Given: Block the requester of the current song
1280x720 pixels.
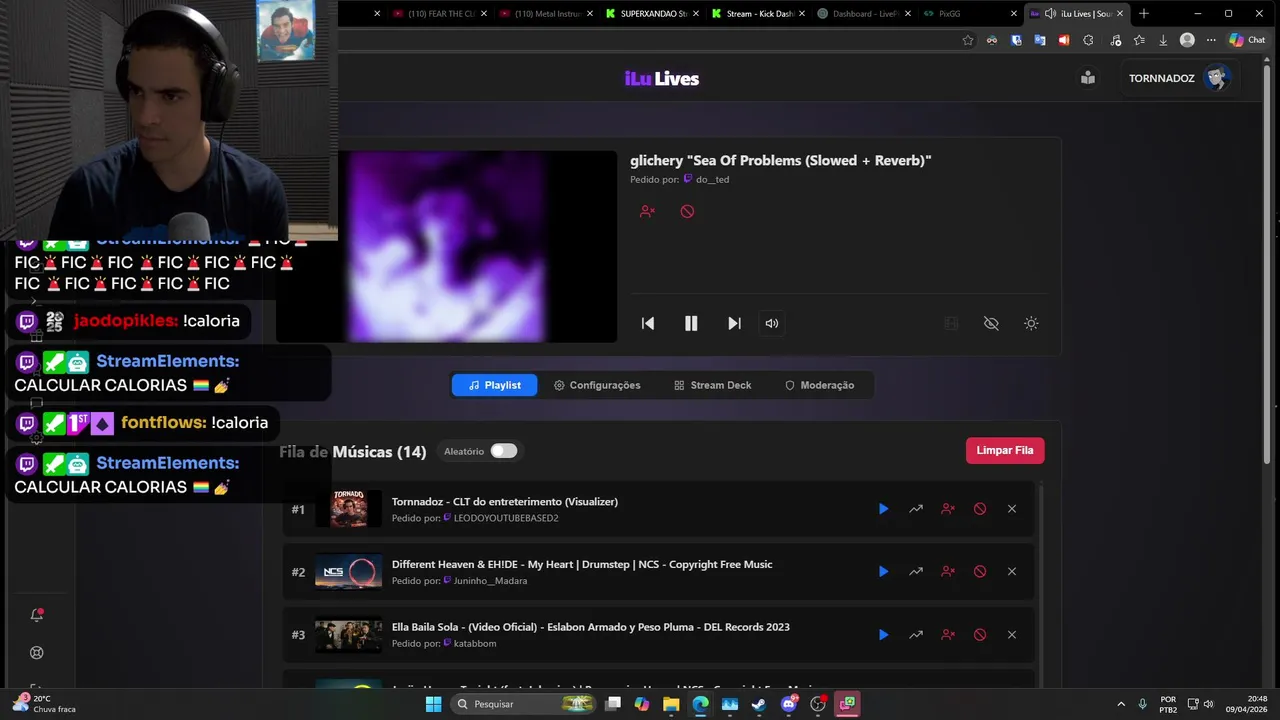Looking at the screenshot, I should [x=647, y=211].
